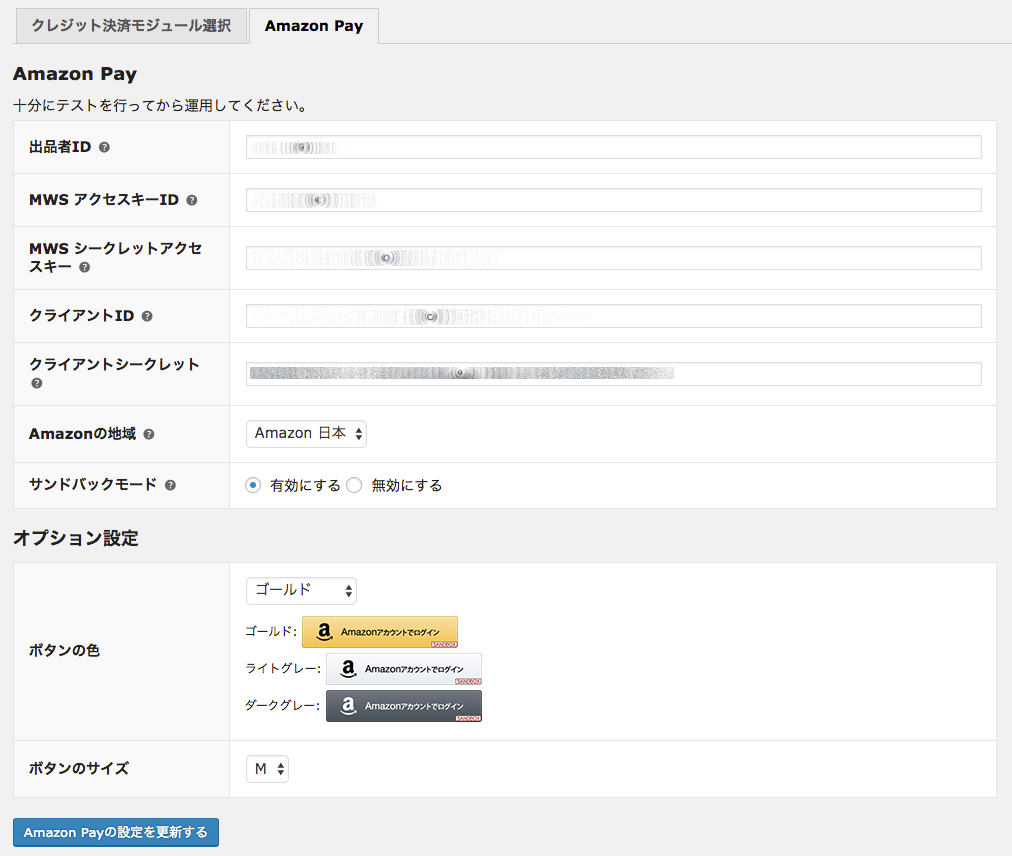Select 有効にする radio for sandbox mode

(253, 485)
